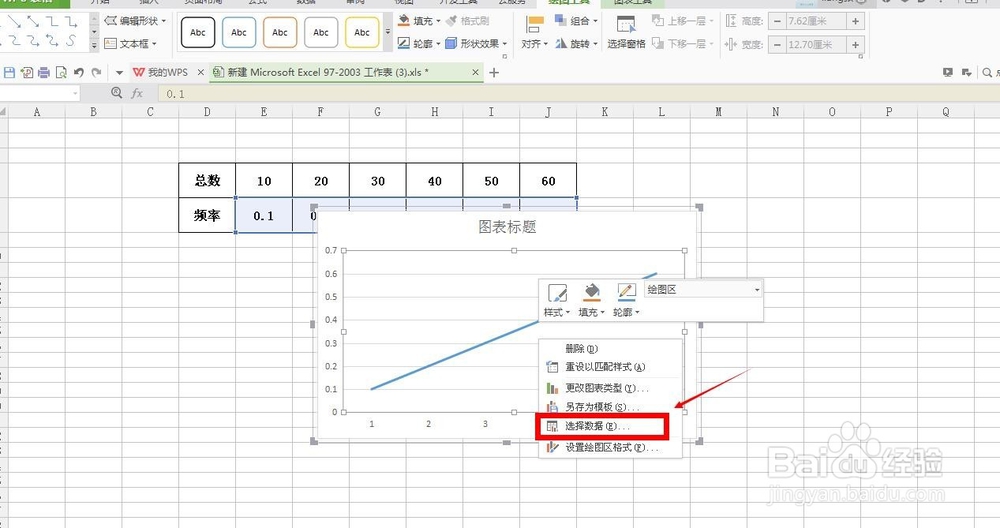
Task: Select the cell containing 频率
Action: pyautogui.click(x=207, y=216)
